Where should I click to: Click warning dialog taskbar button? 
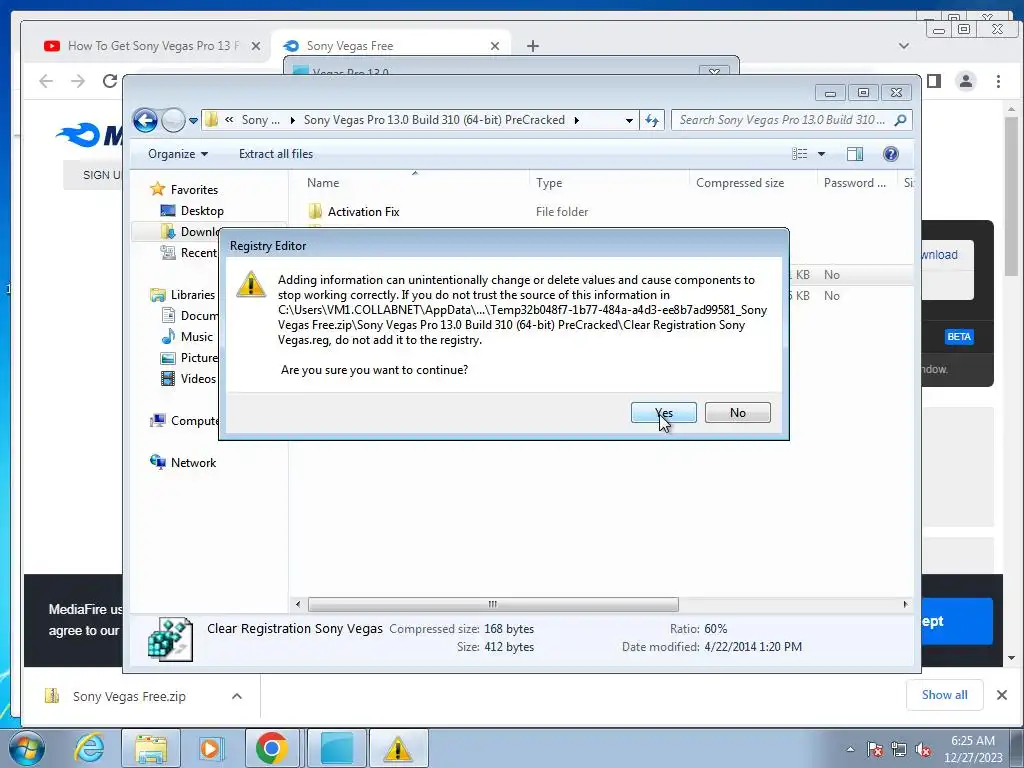click(398, 748)
